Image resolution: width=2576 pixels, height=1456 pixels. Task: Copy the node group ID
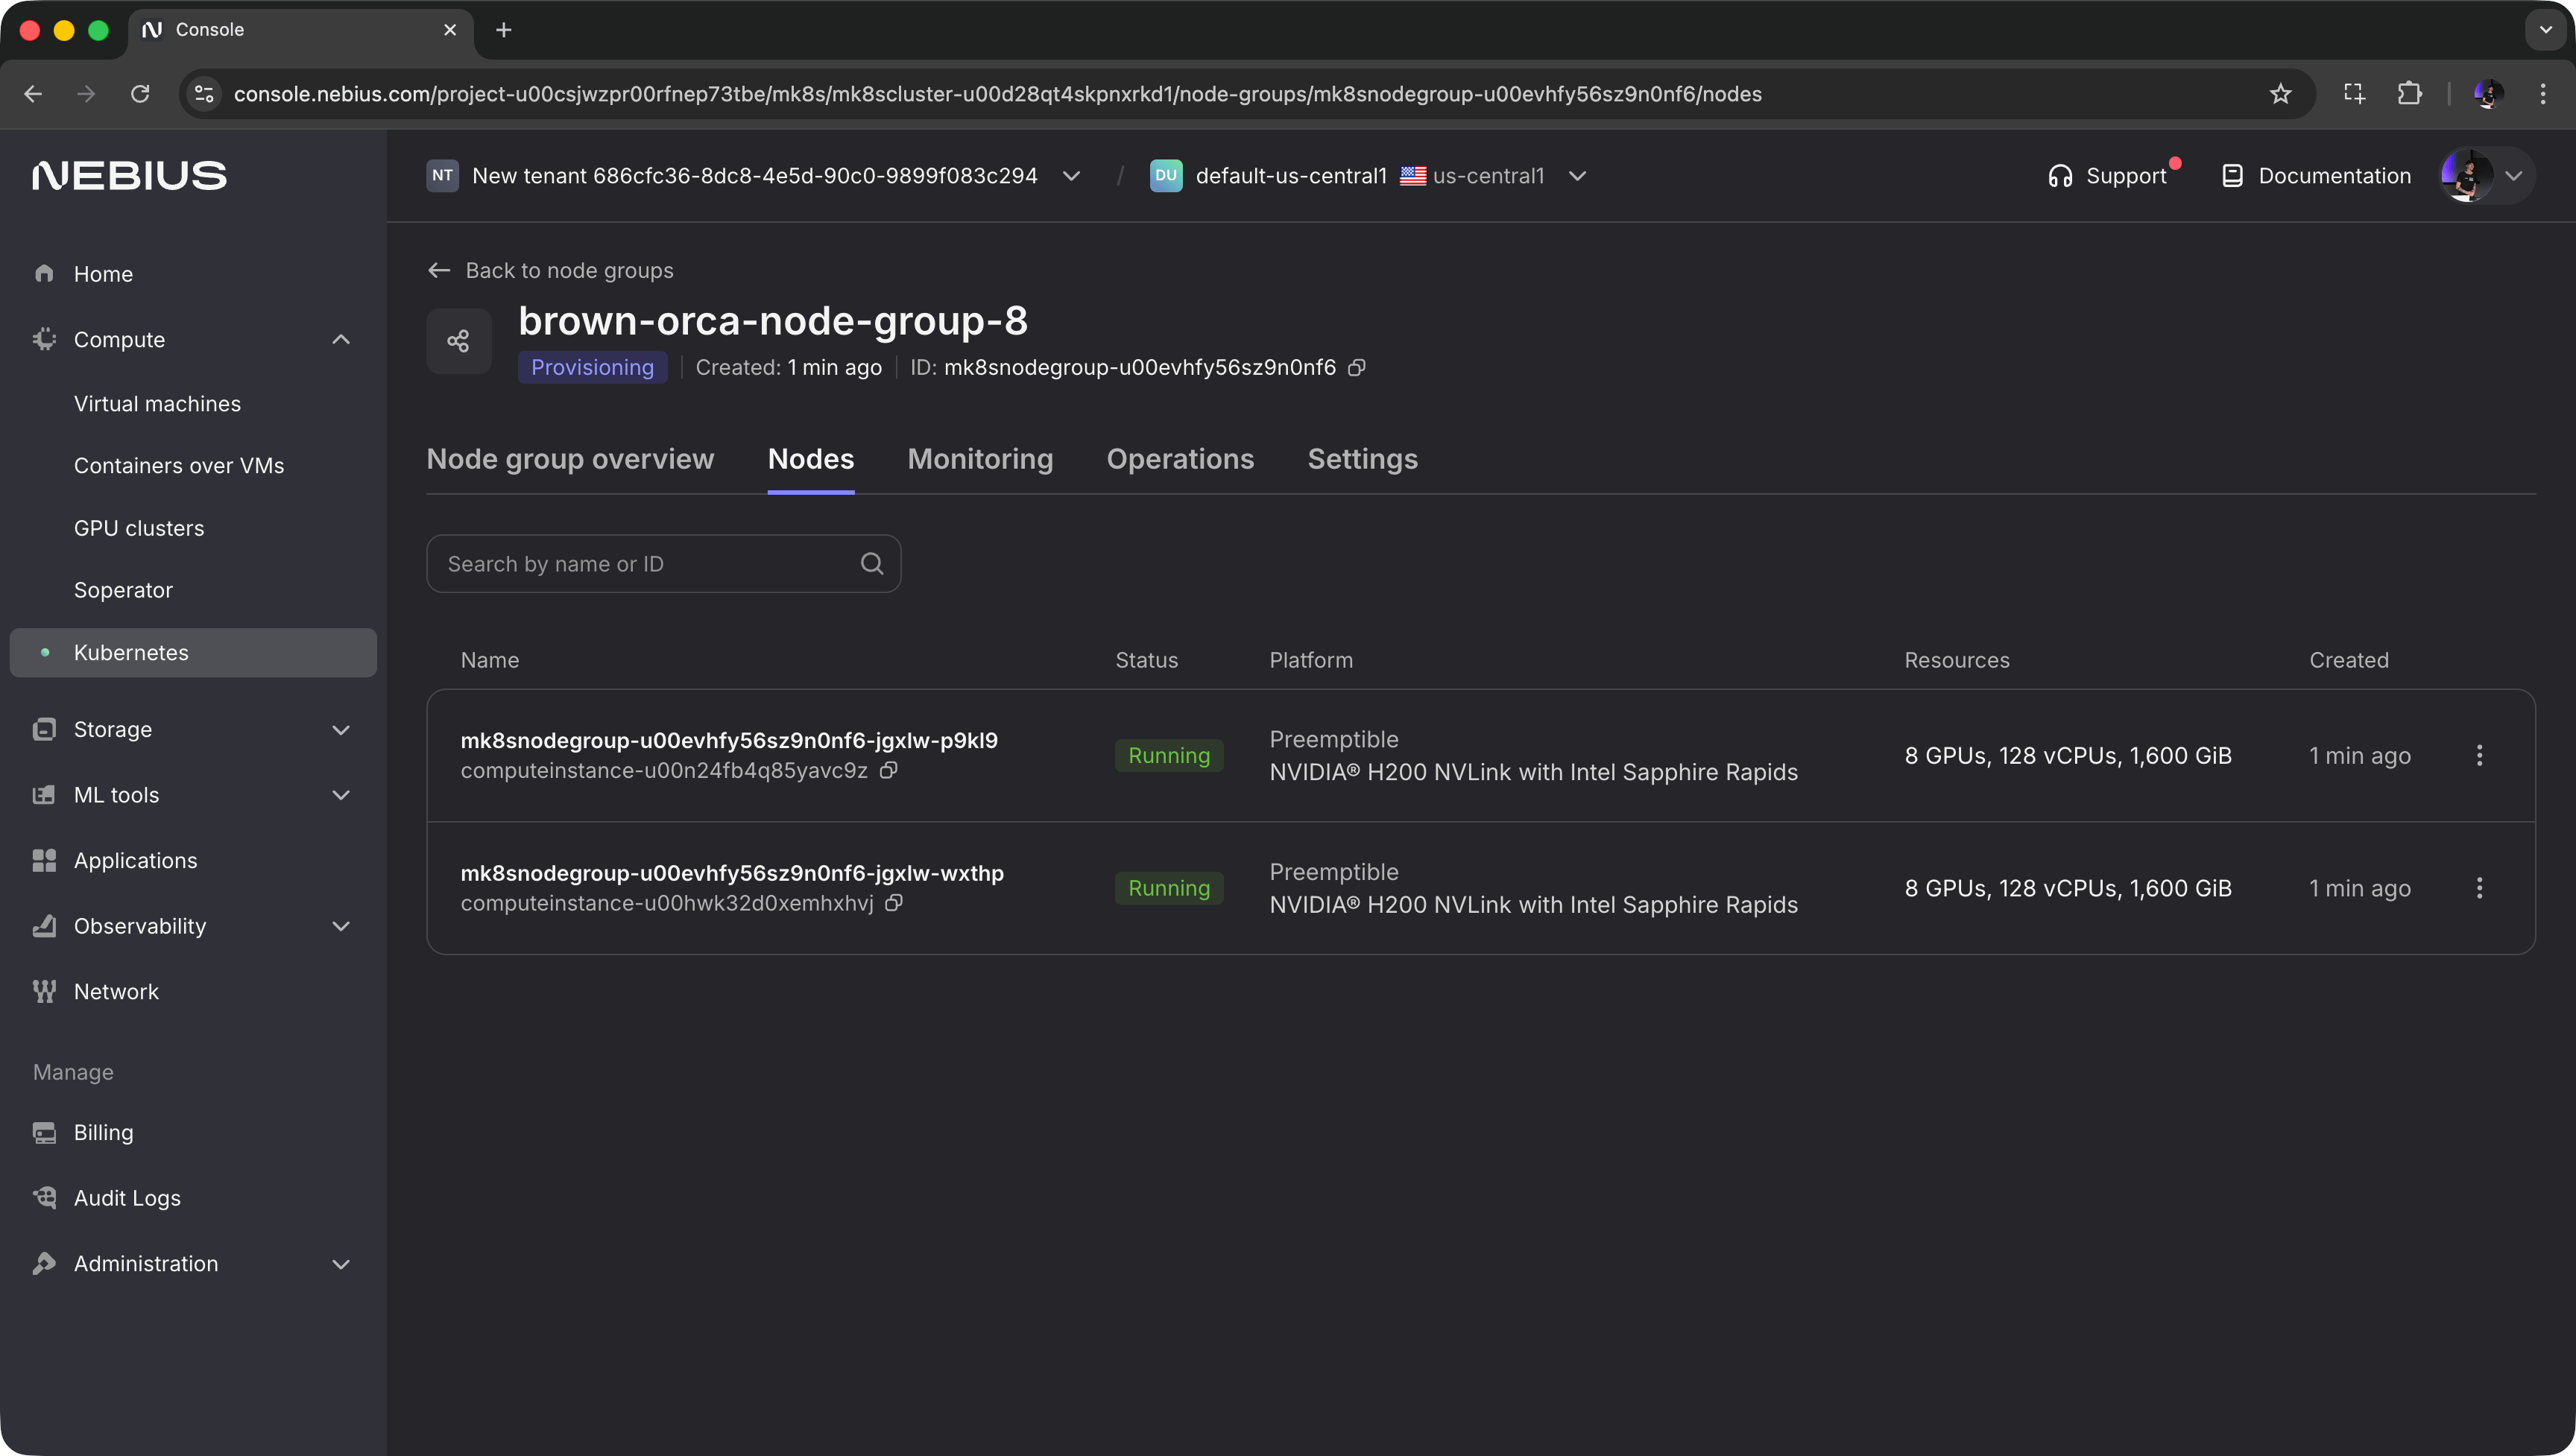click(1356, 368)
